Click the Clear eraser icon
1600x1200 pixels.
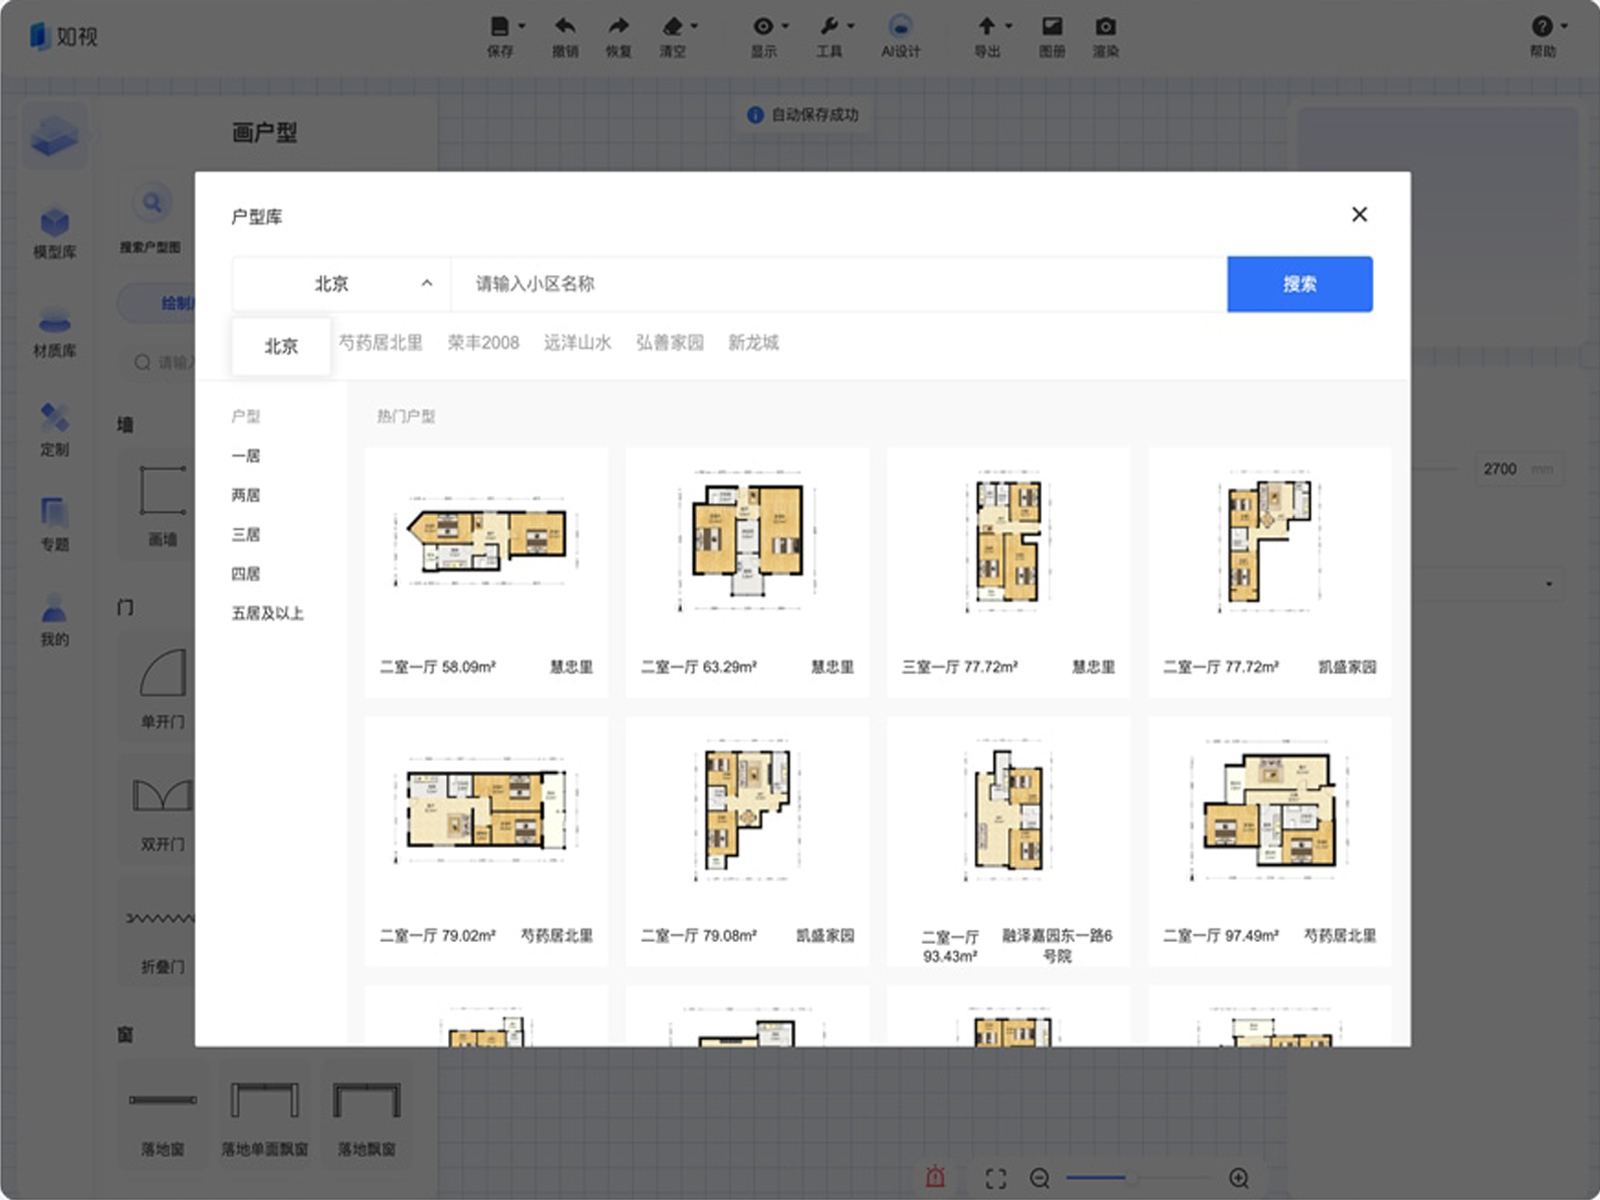tap(673, 28)
